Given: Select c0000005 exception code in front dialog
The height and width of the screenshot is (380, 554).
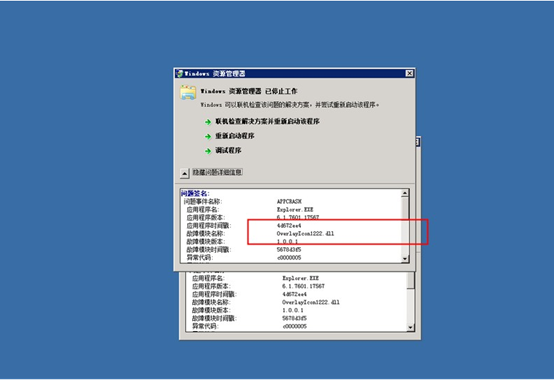Looking at the screenshot, I should point(289,258).
